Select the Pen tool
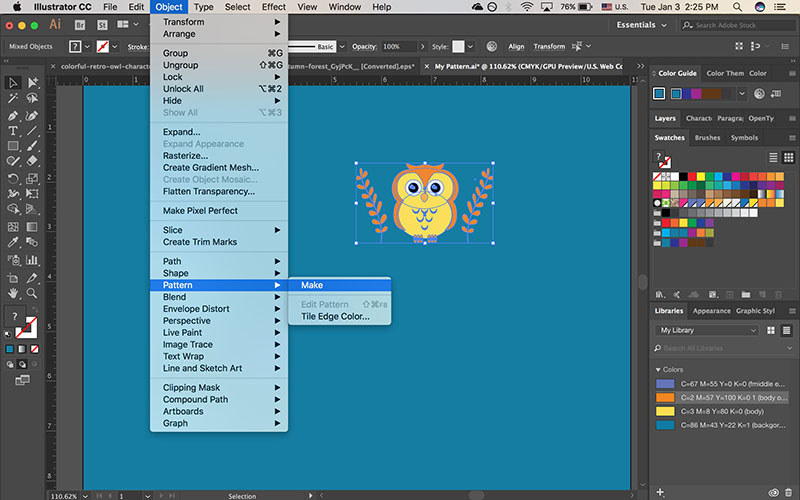Screen dimensions: 800x500 click(13, 116)
